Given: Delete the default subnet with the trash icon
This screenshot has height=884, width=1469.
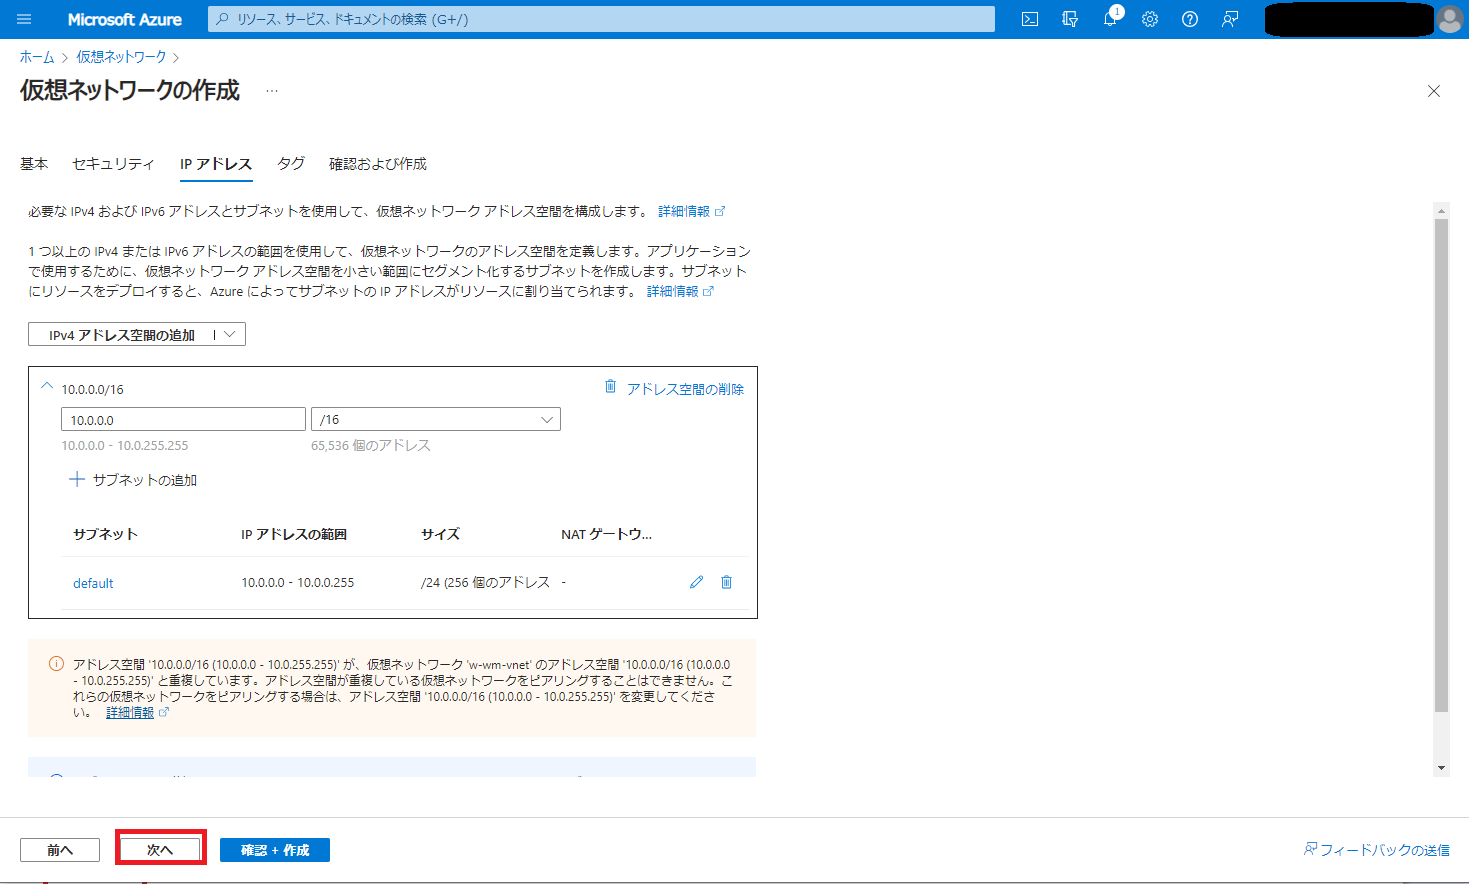Looking at the screenshot, I should click(x=727, y=582).
